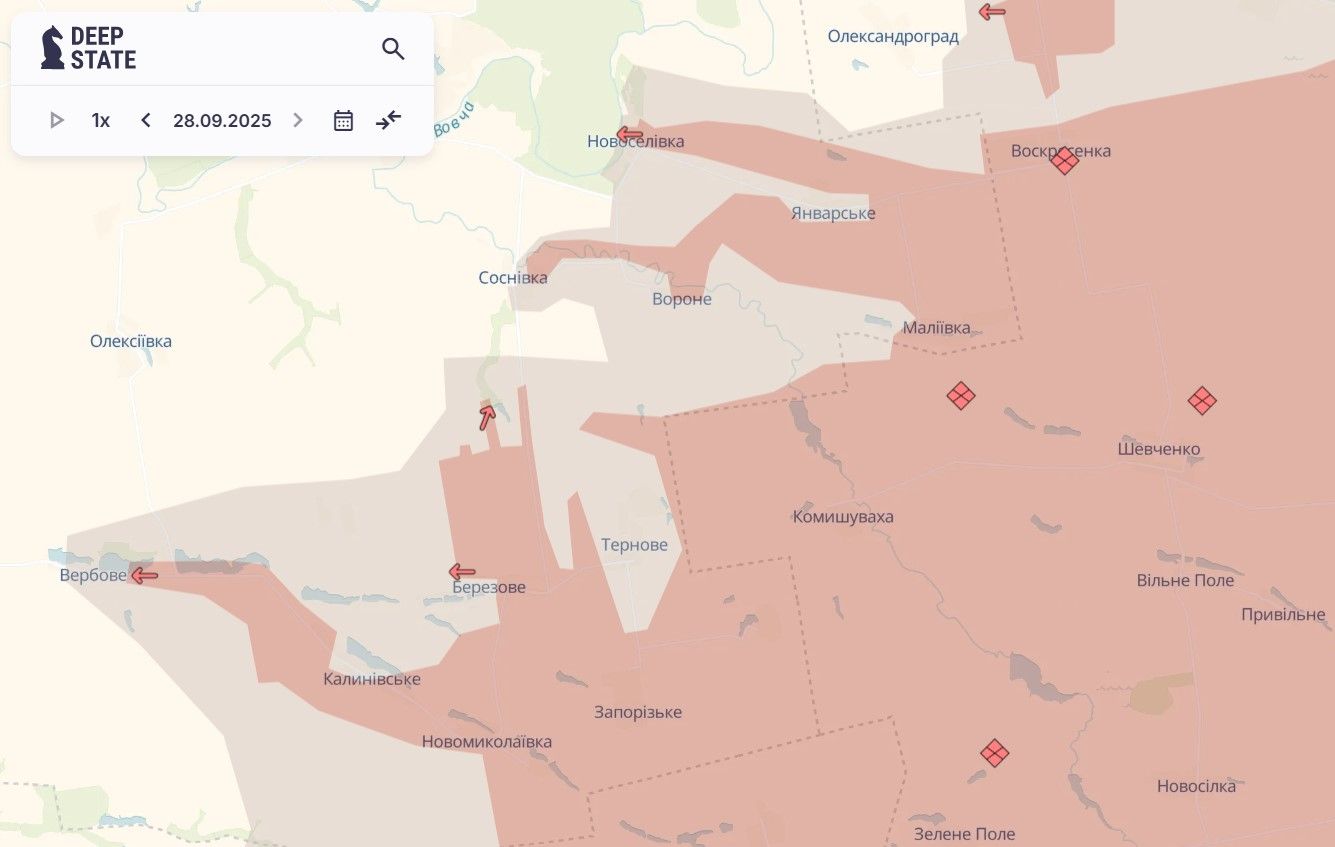Screen dimensions: 1335x847
Task: Click the arrow marker east of Олександроград
Action: [x=992, y=12]
